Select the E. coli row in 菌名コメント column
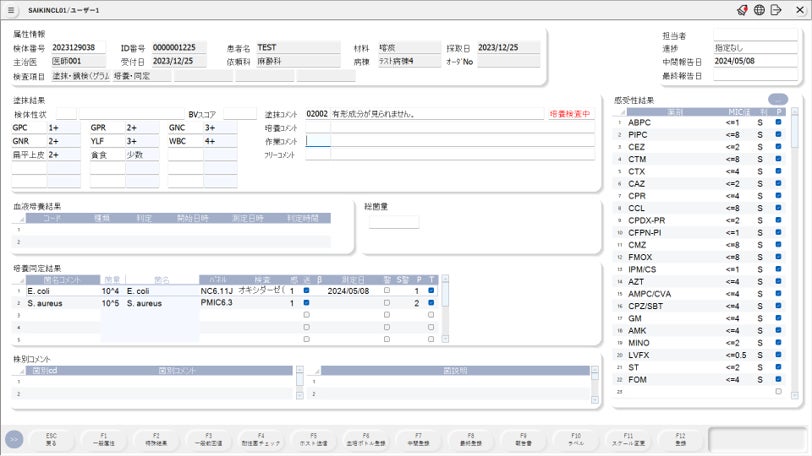The height and width of the screenshot is (456, 812). [x=63, y=291]
